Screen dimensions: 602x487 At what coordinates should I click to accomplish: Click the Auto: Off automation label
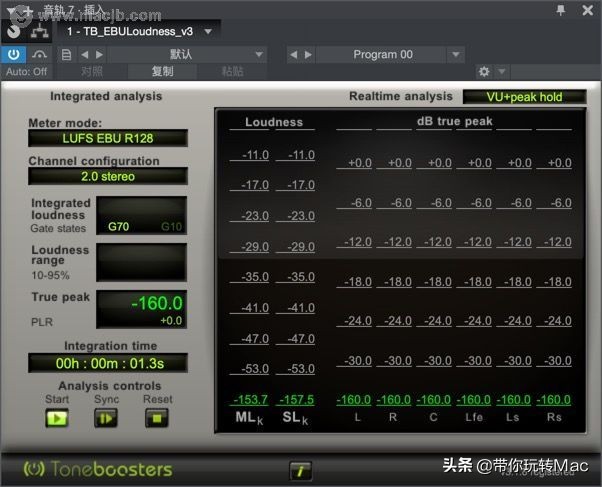[26, 71]
